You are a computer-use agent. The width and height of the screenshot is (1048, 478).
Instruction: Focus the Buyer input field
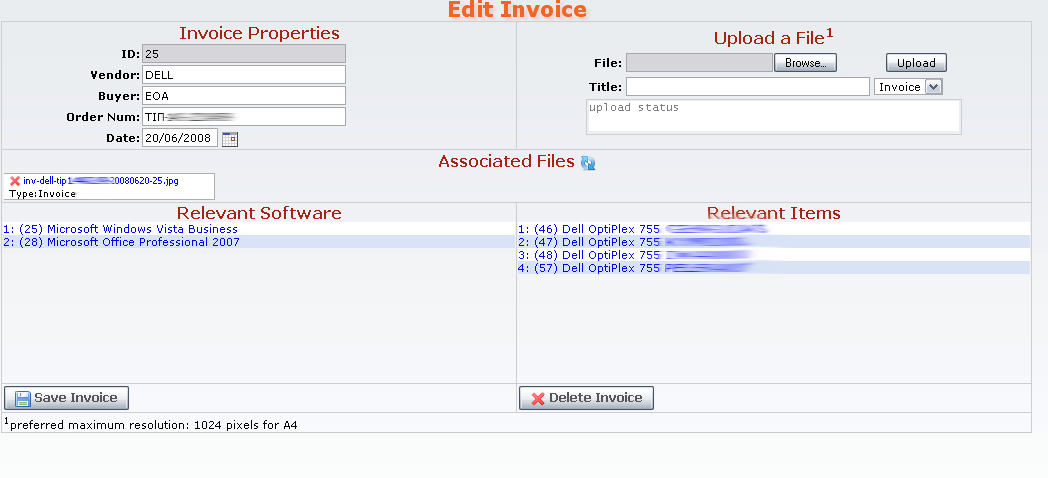point(244,96)
